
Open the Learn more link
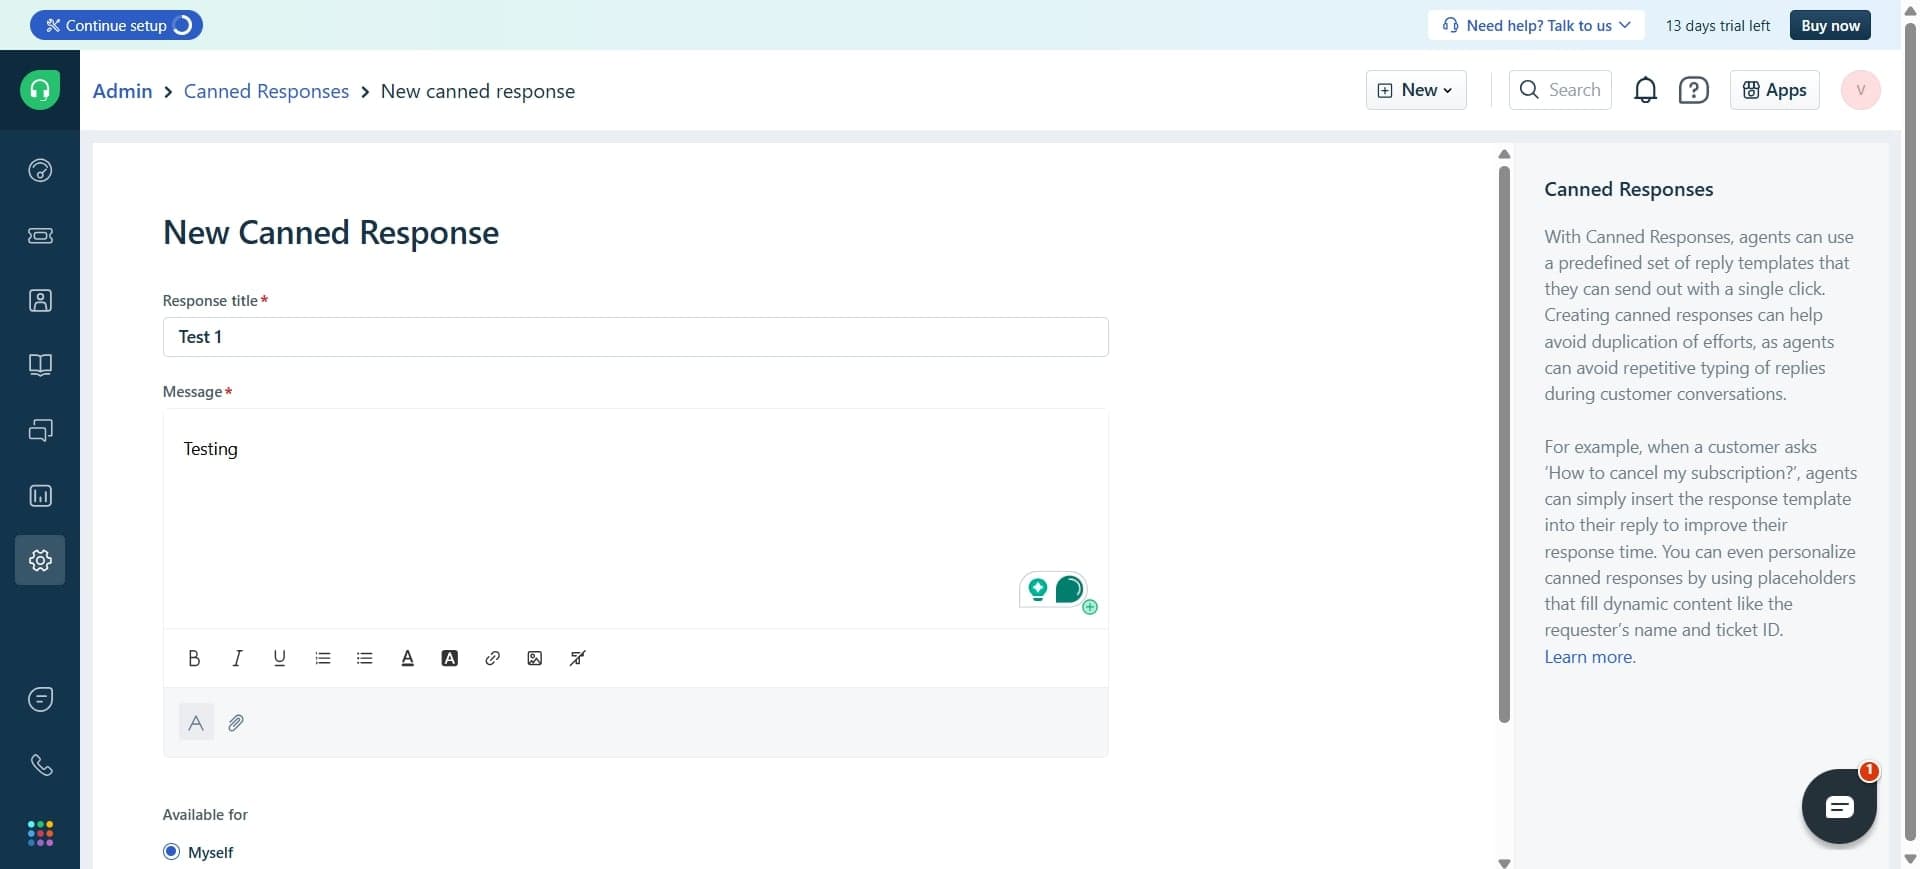coord(1589,657)
